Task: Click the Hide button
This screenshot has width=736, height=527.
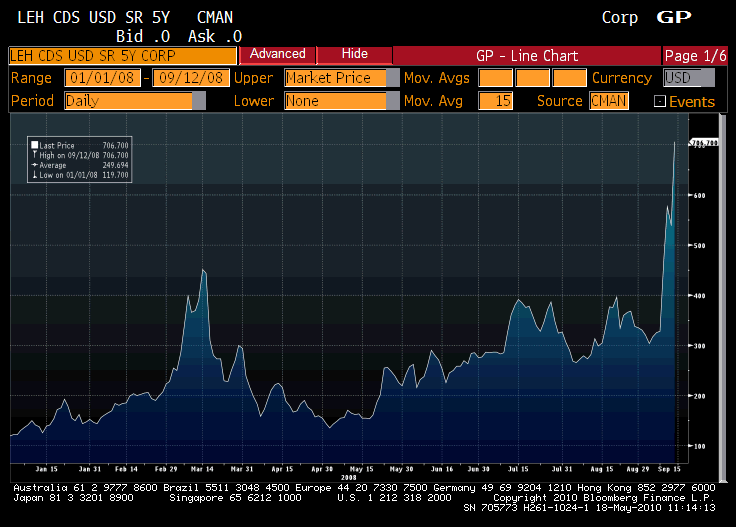Action: (x=355, y=54)
